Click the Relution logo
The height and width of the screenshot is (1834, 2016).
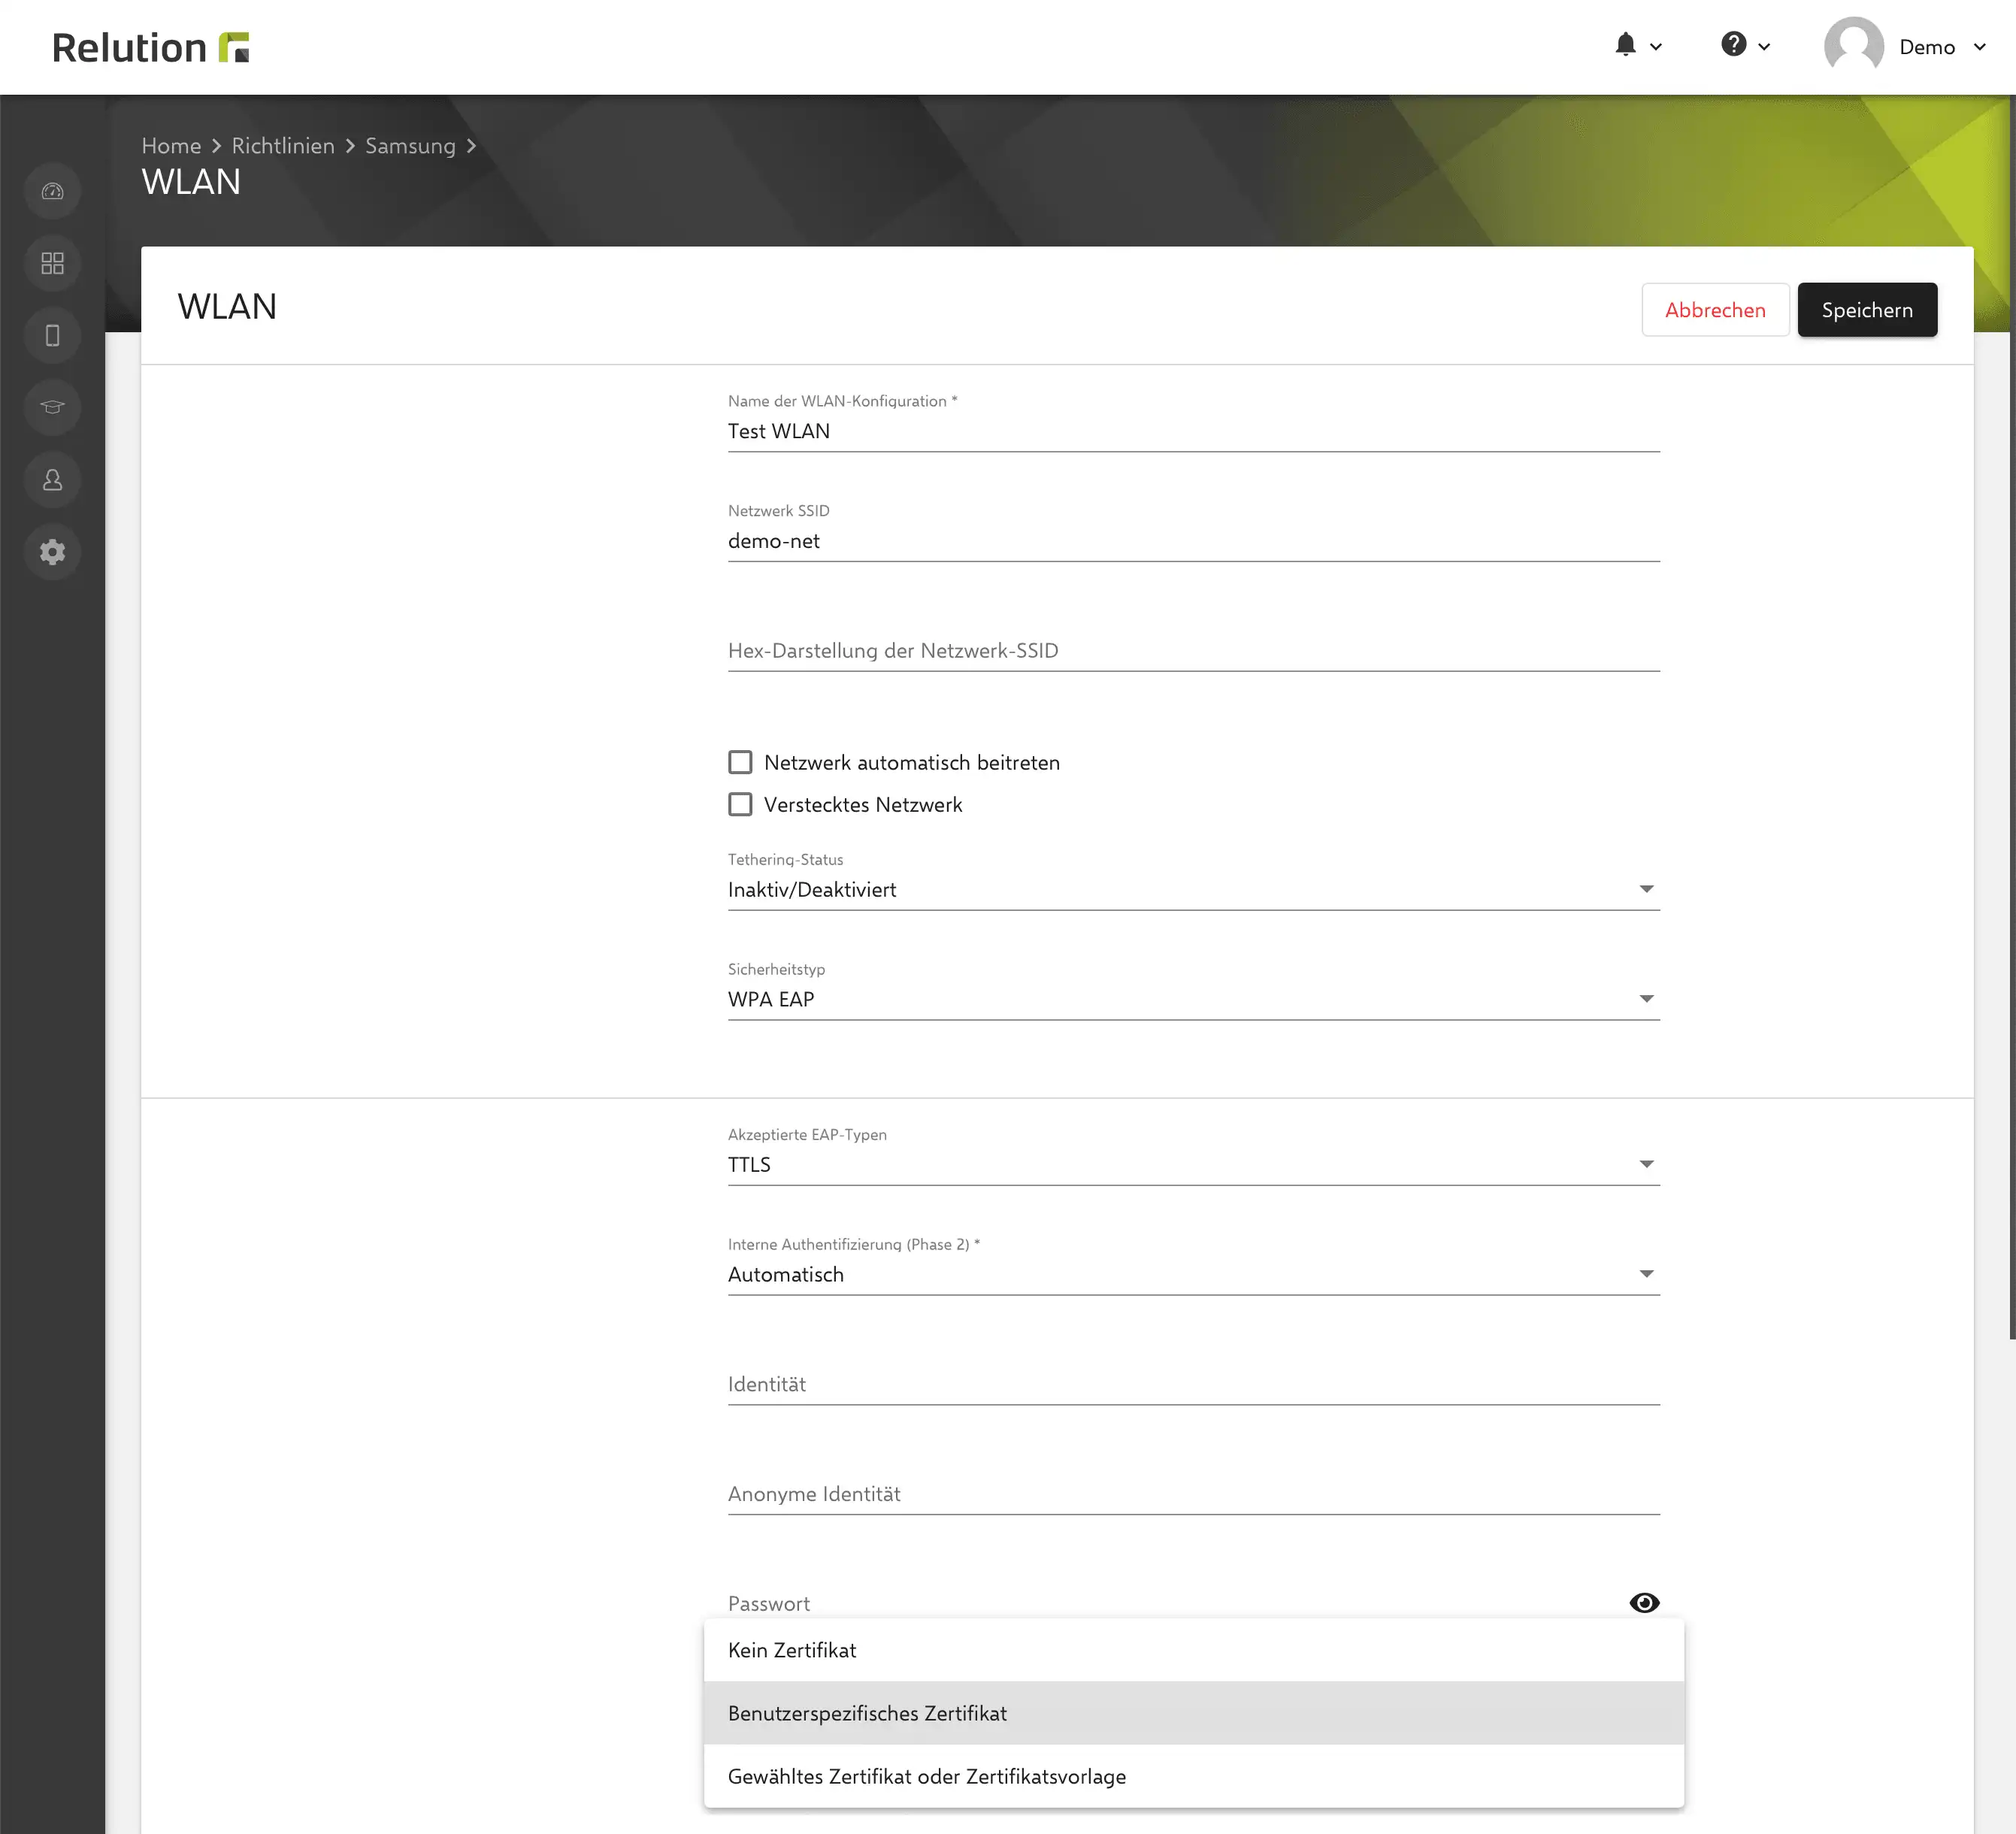point(150,47)
